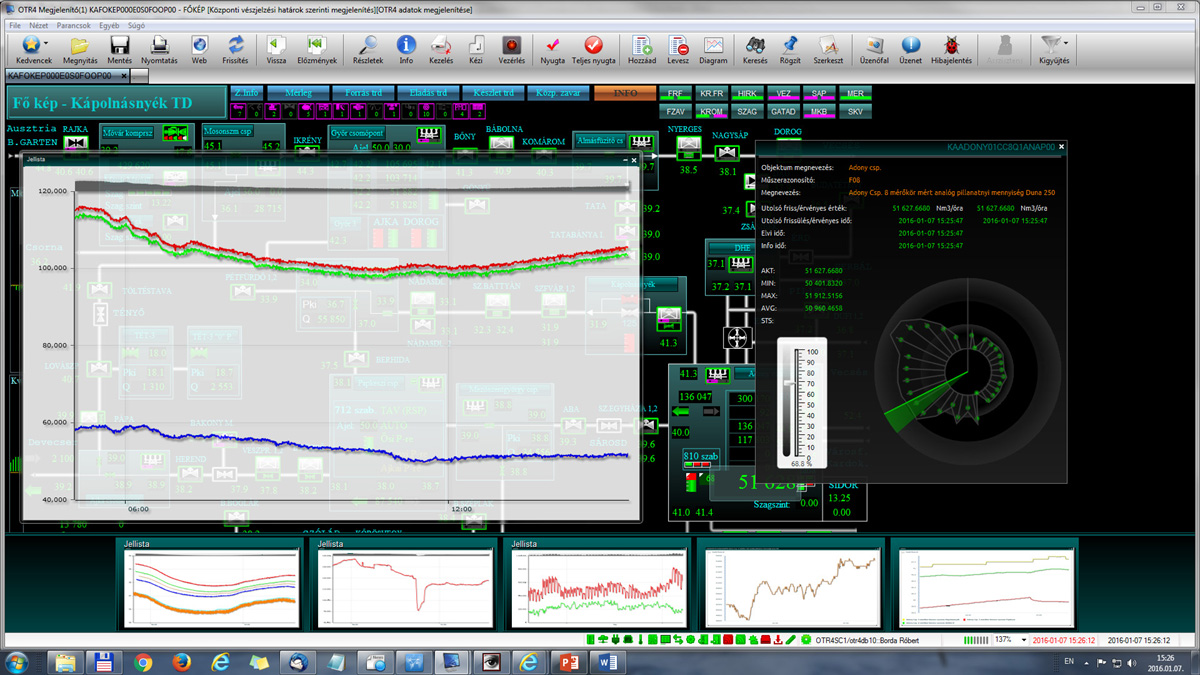Open the Kedvencek favorites toolbar button
1200x675 pixels.
tap(34, 49)
